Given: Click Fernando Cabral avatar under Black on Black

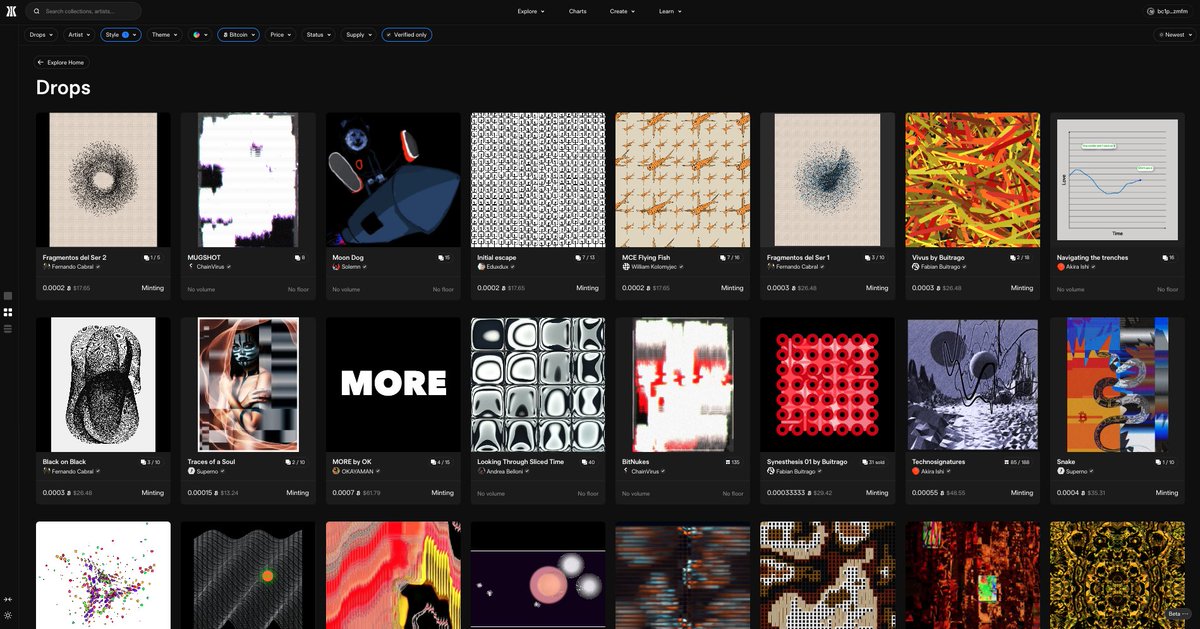Looking at the screenshot, I should point(46,471).
